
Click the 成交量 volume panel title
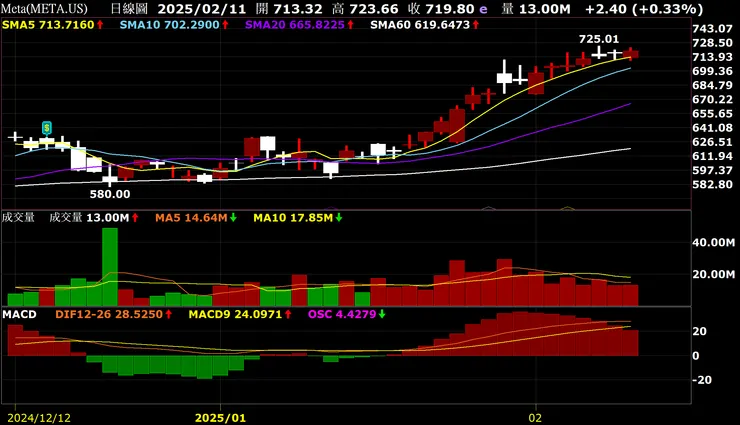(18, 217)
